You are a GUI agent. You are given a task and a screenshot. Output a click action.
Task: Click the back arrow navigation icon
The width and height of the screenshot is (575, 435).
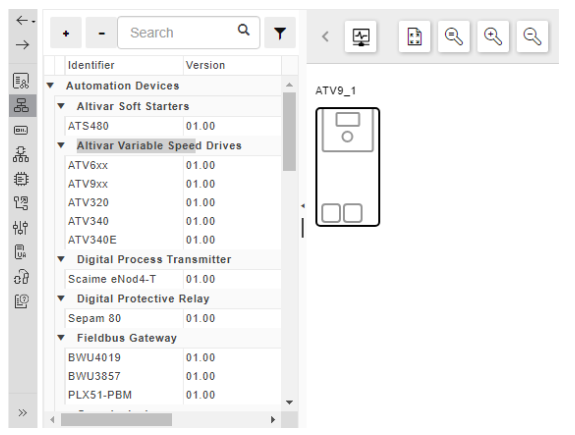click(23, 21)
